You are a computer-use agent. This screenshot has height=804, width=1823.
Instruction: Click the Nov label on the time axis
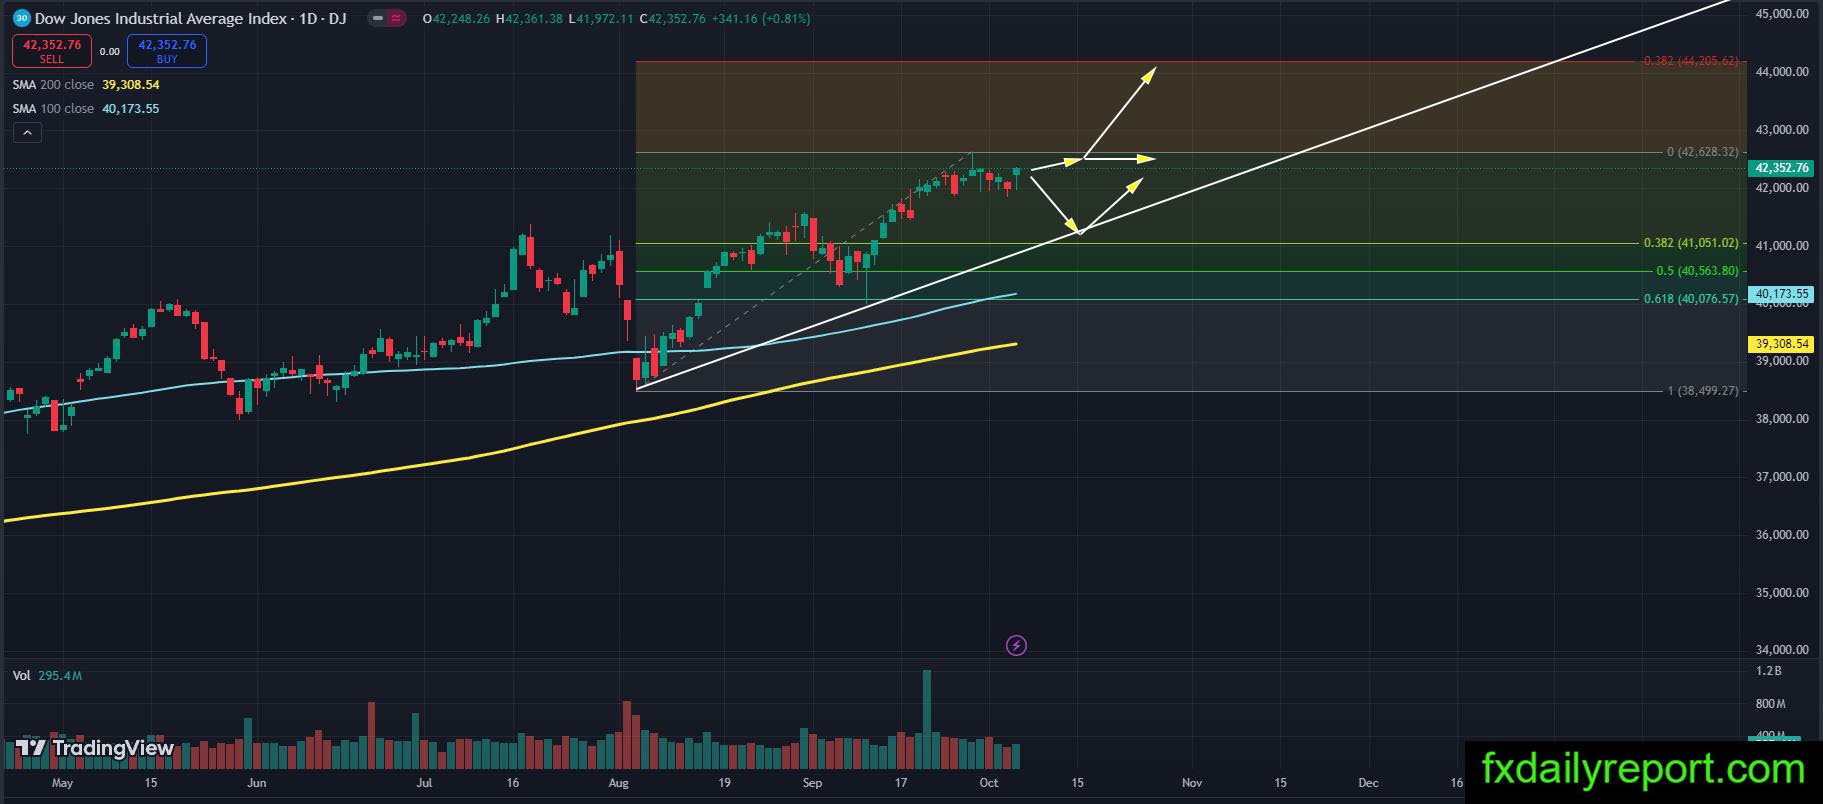tap(1191, 783)
